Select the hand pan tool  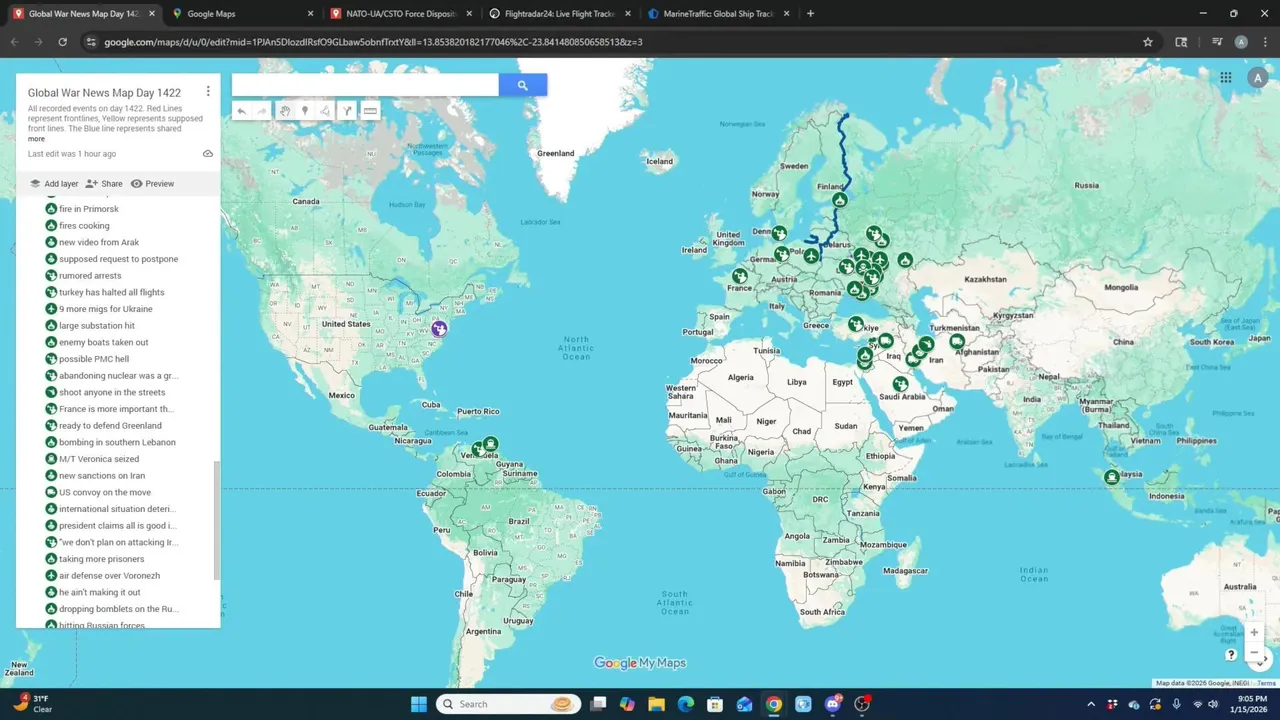(x=284, y=111)
